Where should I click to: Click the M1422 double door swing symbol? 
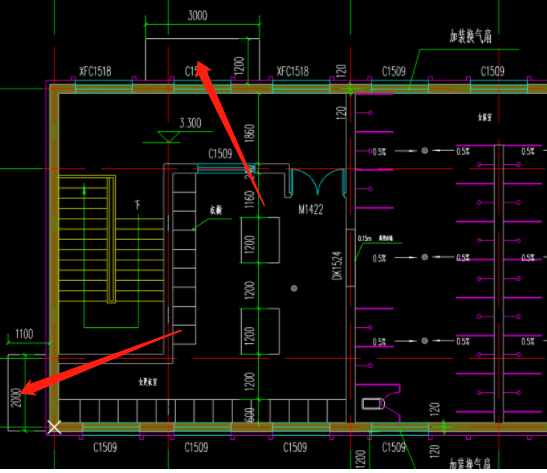[318, 182]
